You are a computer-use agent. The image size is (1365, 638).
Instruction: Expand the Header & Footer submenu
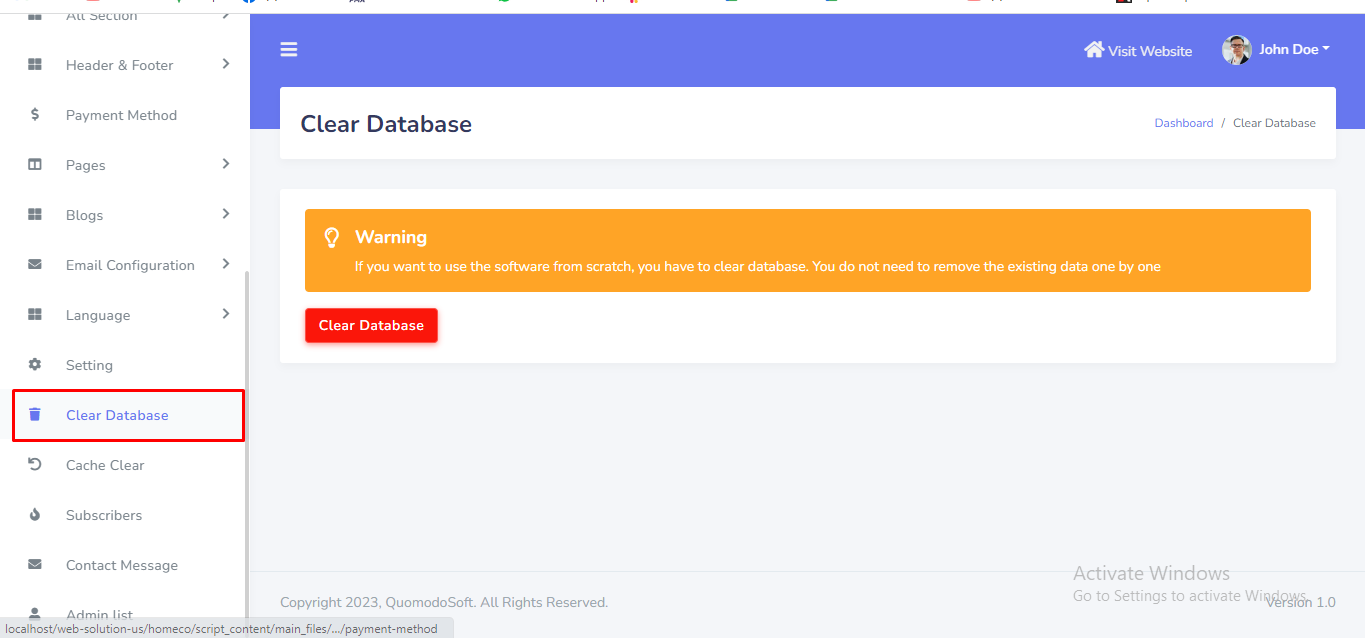click(x=226, y=64)
